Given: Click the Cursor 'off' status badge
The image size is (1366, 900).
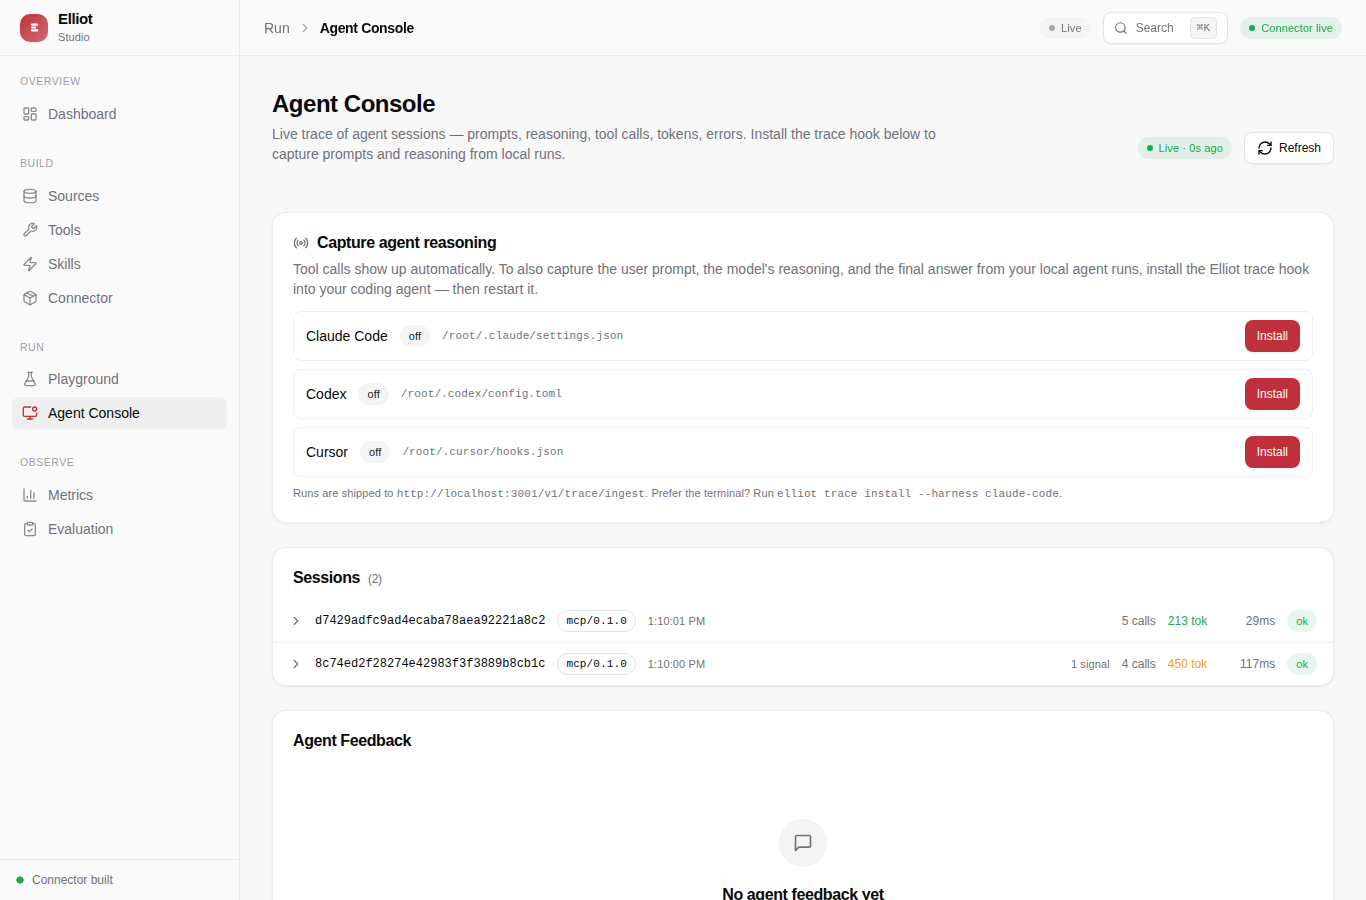Looking at the screenshot, I should tap(375, 452).
